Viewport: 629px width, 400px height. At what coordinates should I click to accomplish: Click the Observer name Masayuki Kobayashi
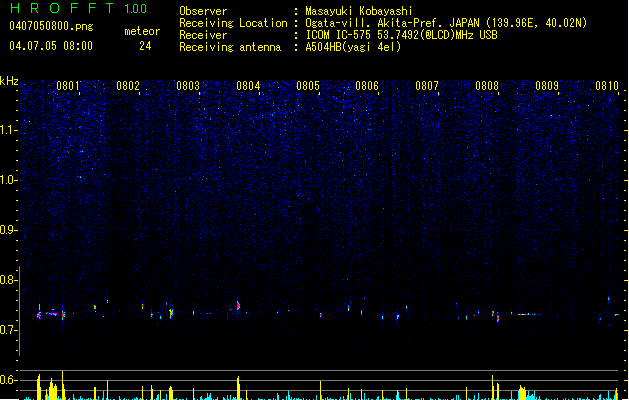(359, 11)
